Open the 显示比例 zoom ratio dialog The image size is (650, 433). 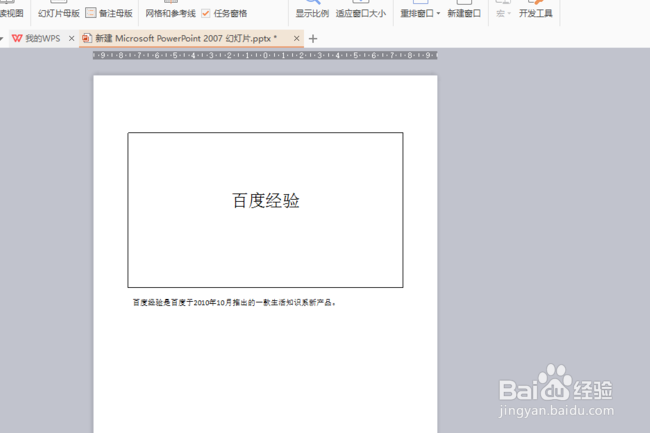pos(312,13)
